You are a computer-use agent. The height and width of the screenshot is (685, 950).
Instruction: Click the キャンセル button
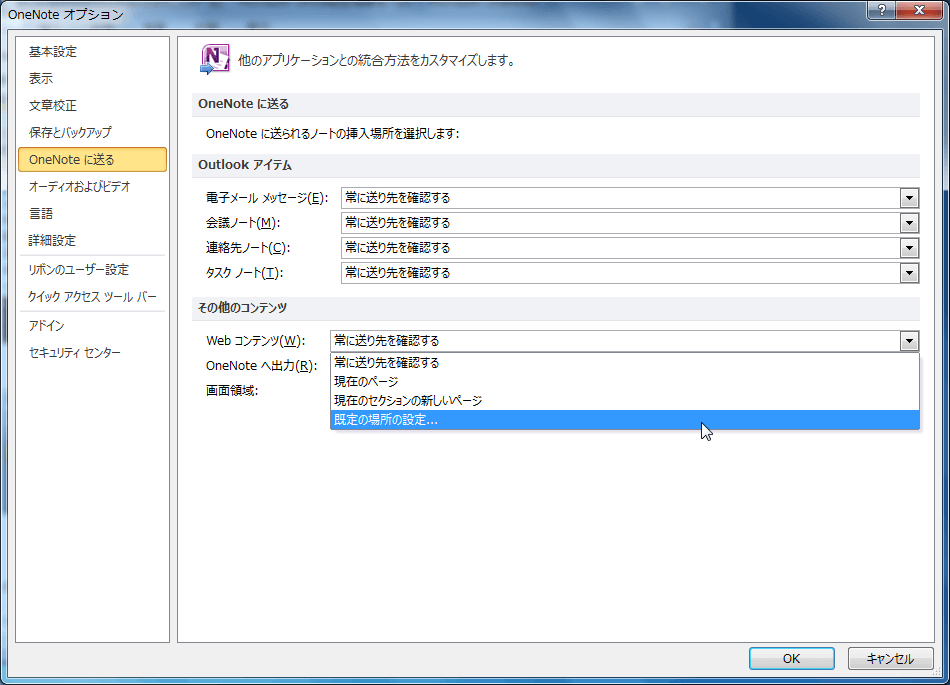click(x=889, y=658)
